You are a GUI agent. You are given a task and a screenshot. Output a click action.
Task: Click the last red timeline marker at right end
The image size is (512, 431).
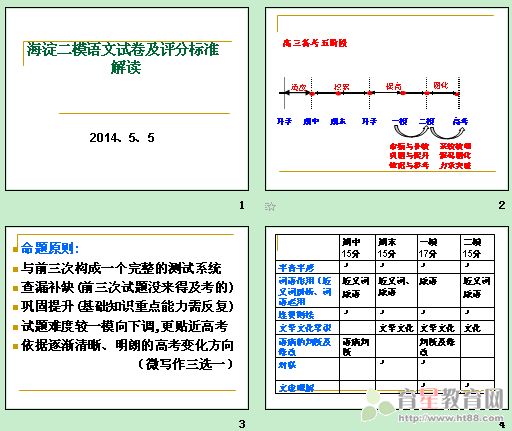click(458, 94)
